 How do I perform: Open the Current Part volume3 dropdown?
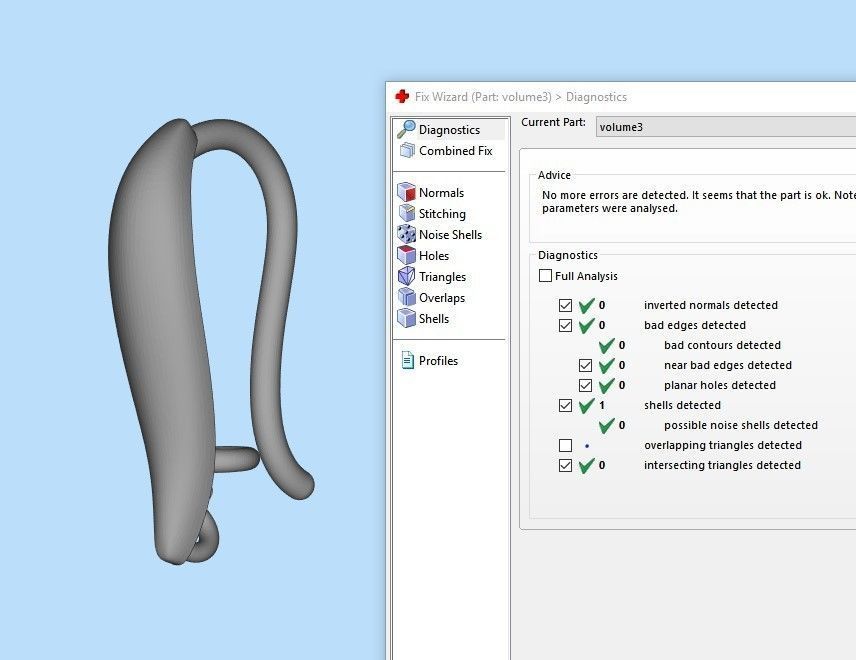[x=726, y=127]
